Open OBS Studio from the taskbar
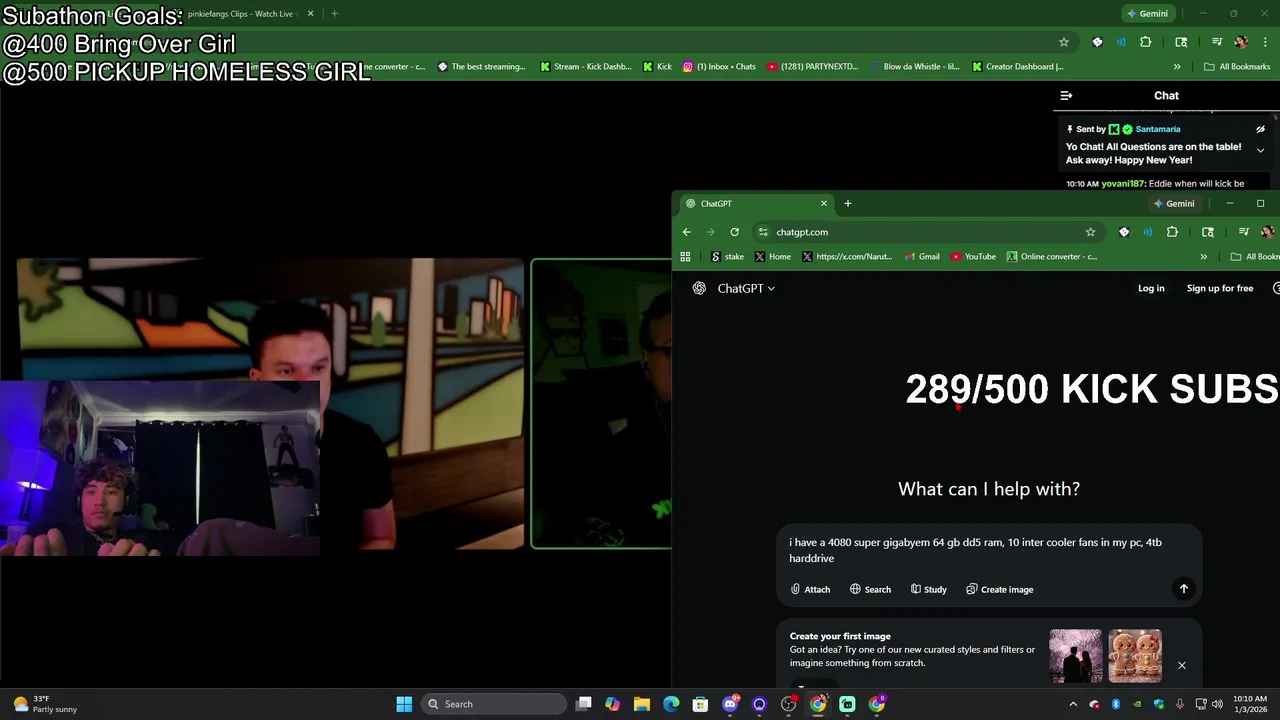 coord(788,704)
